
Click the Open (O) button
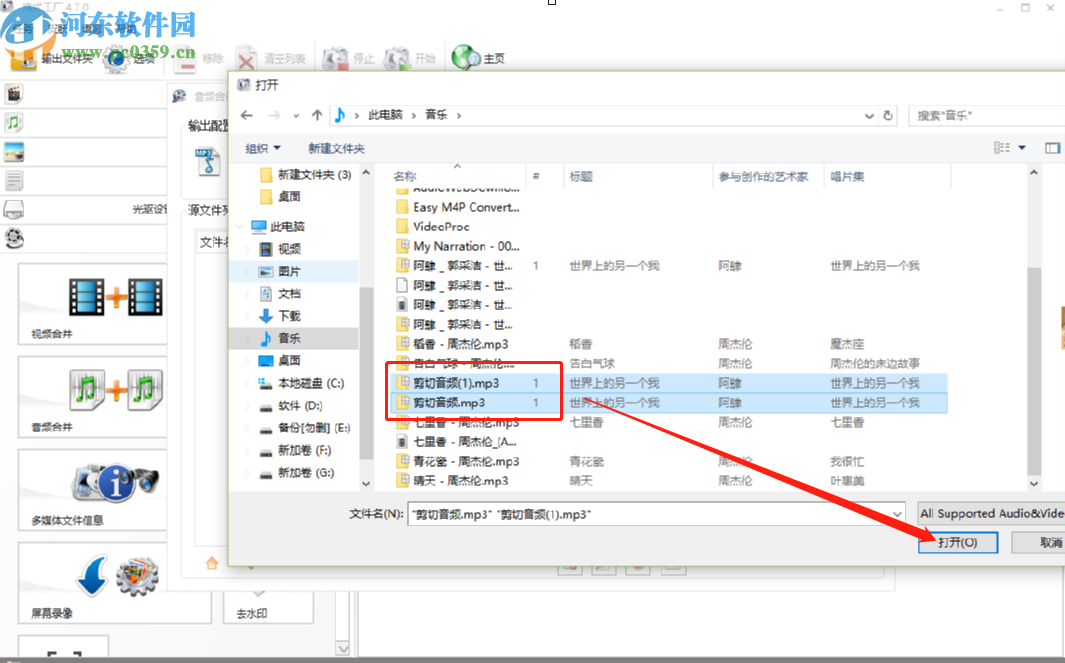[958, 542]
